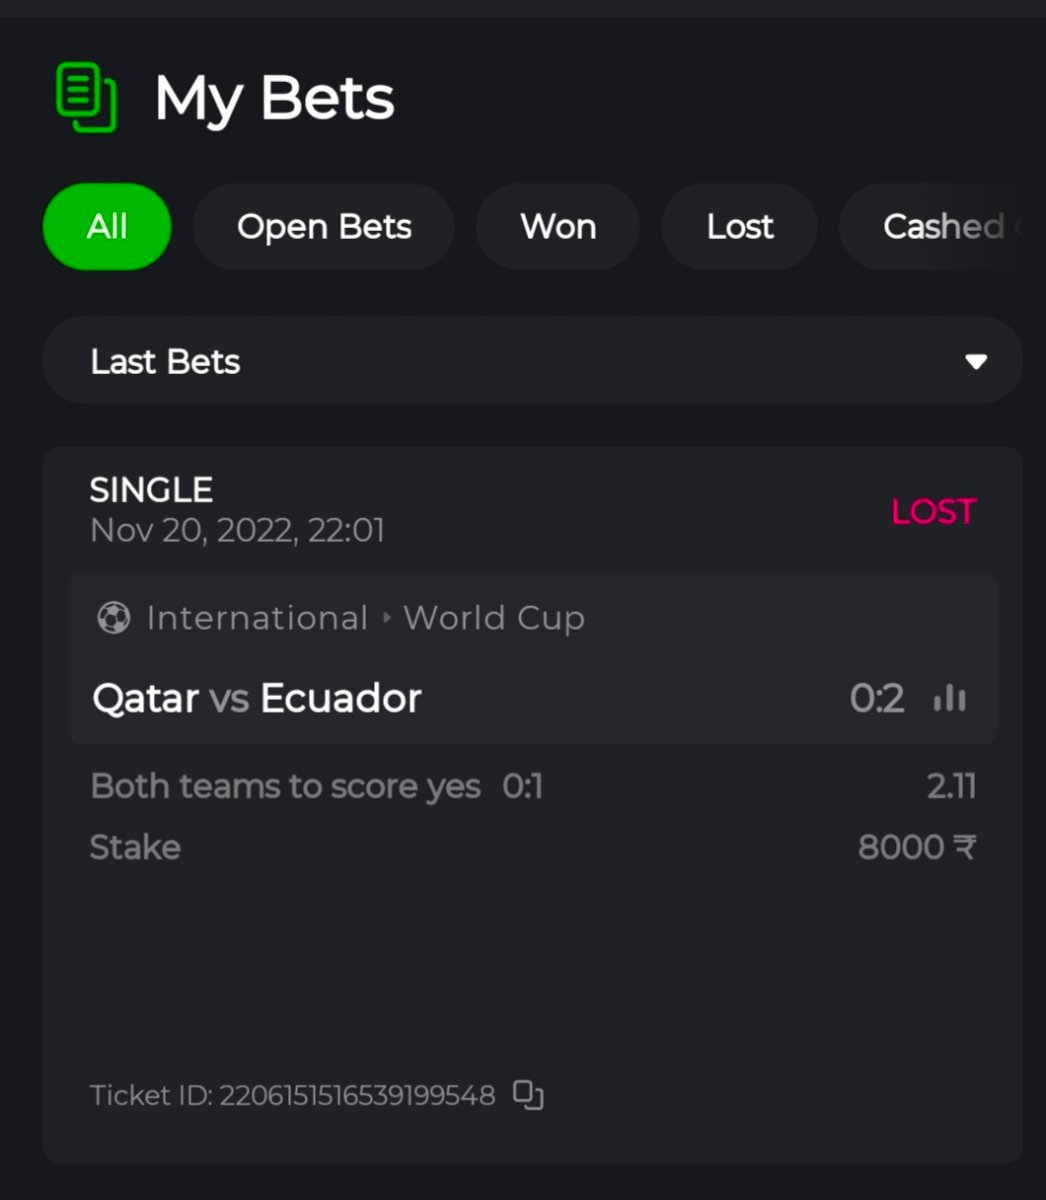Open the Qatar vs Ecuador match
The height and width of the screenshot is (1200, 1046).
click(x=257, y=698)
